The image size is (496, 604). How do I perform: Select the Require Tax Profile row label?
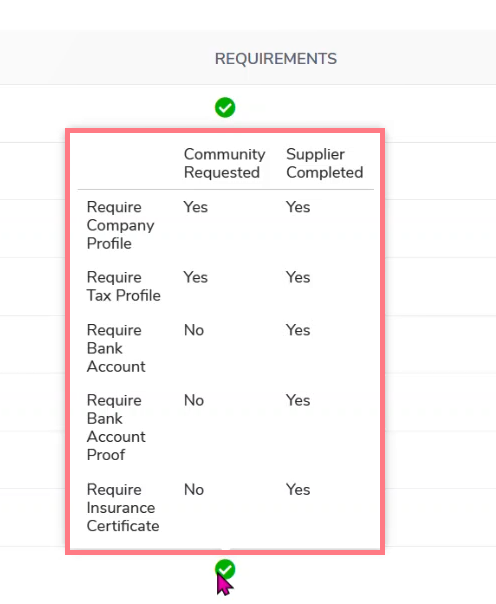(124, 287)
